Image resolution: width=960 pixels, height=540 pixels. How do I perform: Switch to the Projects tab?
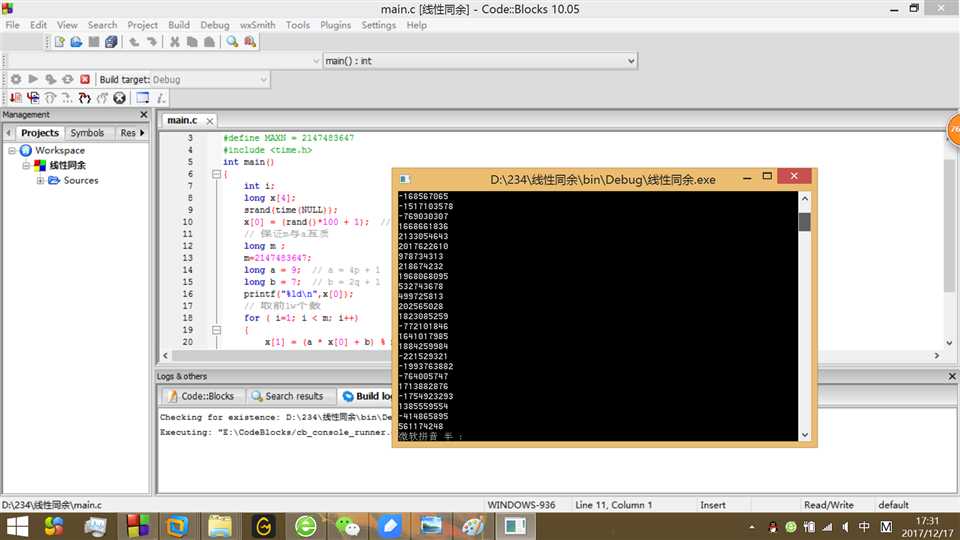(40, 133)
